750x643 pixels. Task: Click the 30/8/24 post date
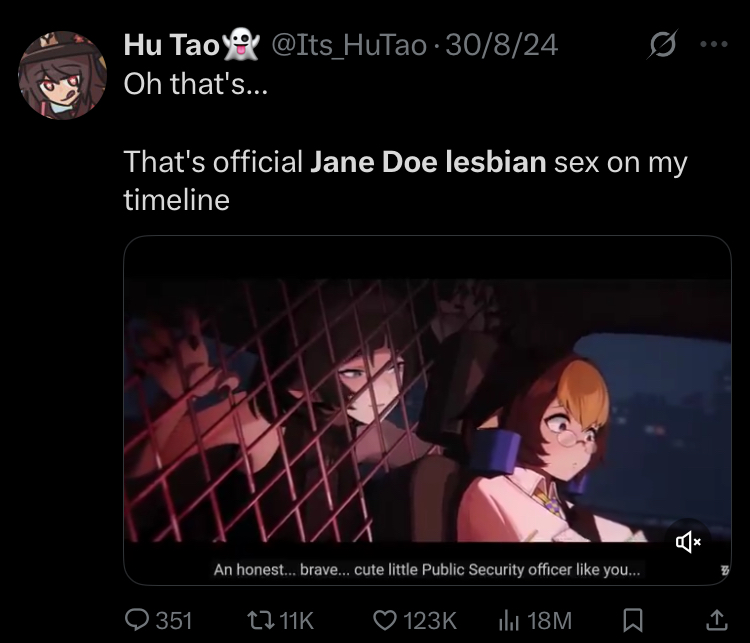502,45
